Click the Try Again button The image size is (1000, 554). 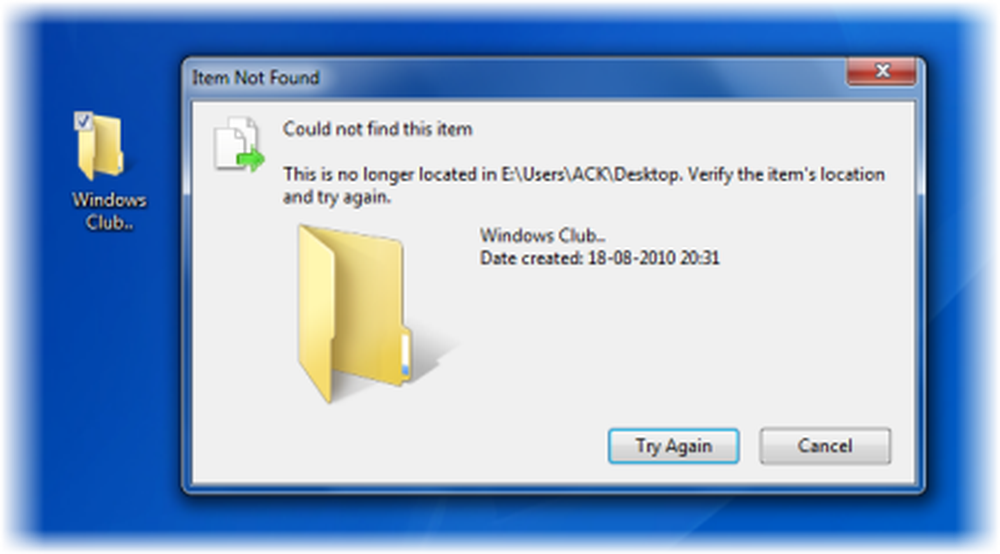[x=673, y=446]
